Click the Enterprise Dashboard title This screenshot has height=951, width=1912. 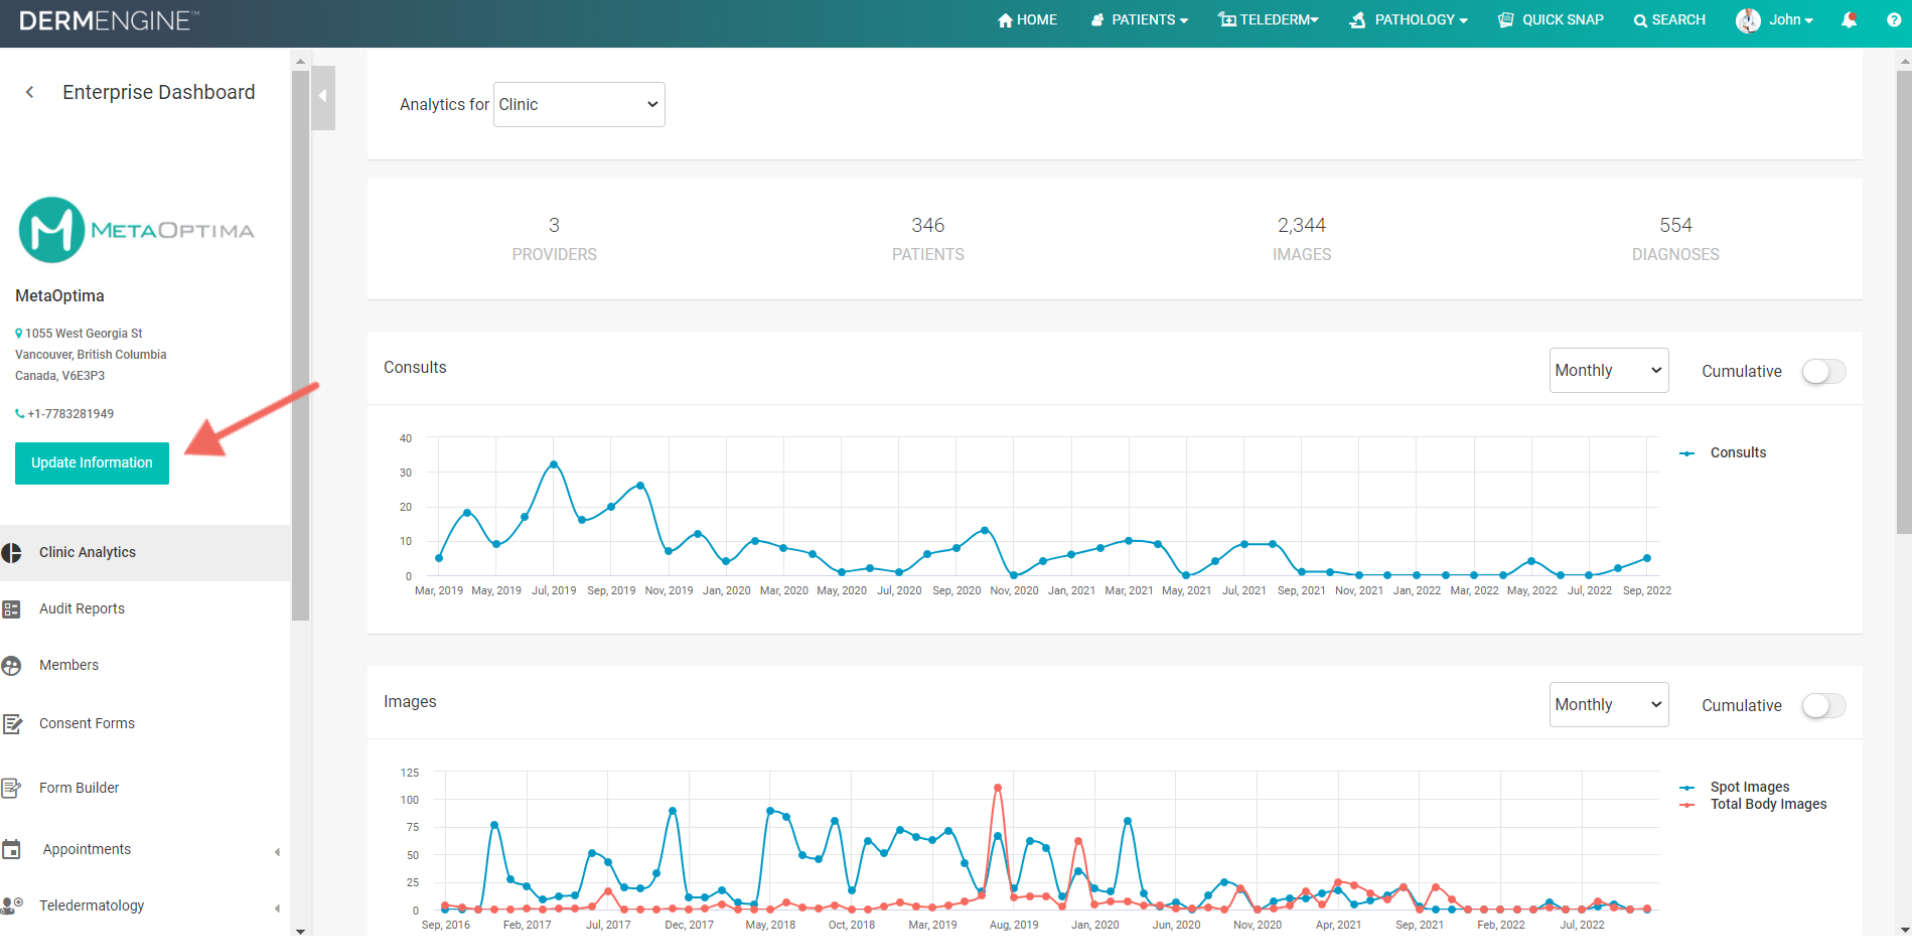(158, 92)
